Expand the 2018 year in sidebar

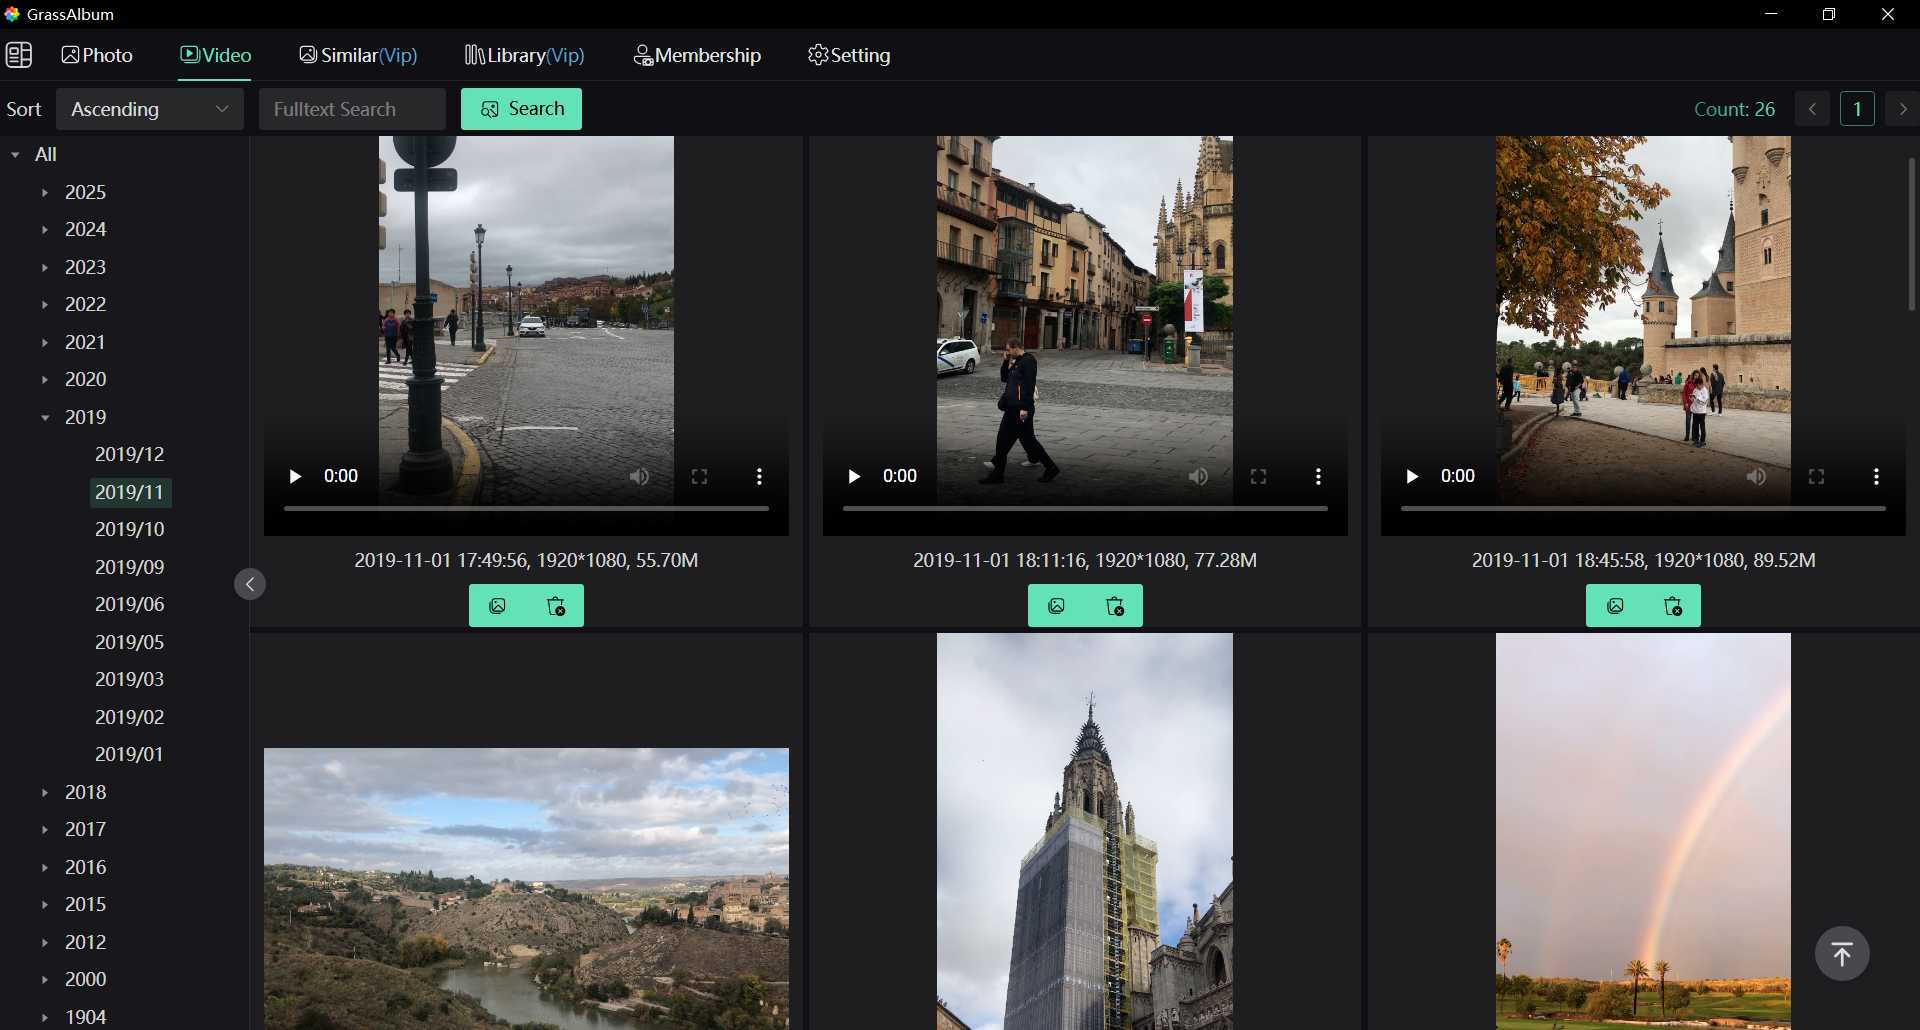(x=44, y=792)
